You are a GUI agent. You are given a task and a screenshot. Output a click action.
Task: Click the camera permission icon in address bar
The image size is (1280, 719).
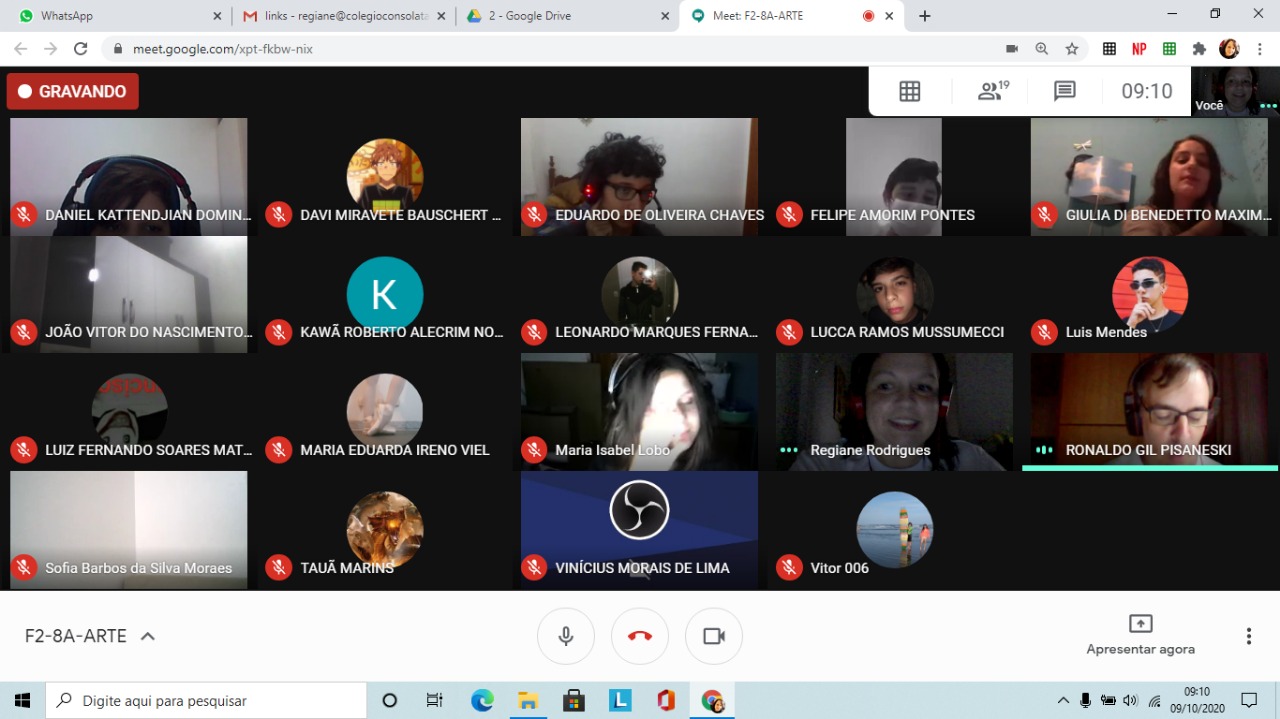1012,48
